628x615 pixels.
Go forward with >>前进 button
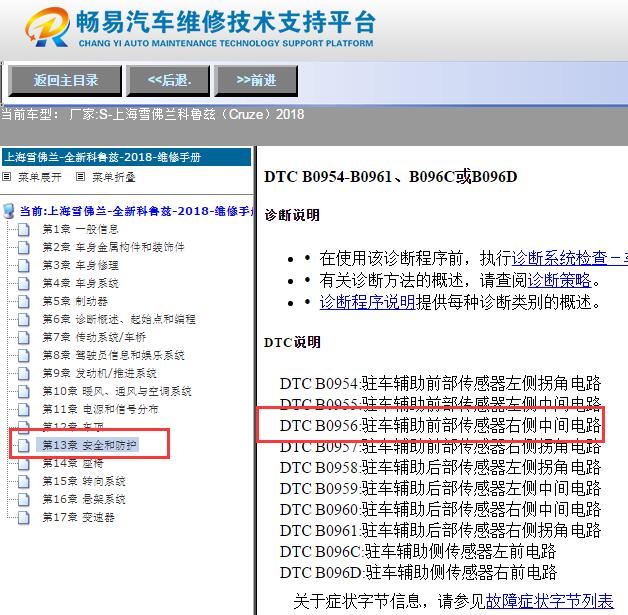coord(256,80)
